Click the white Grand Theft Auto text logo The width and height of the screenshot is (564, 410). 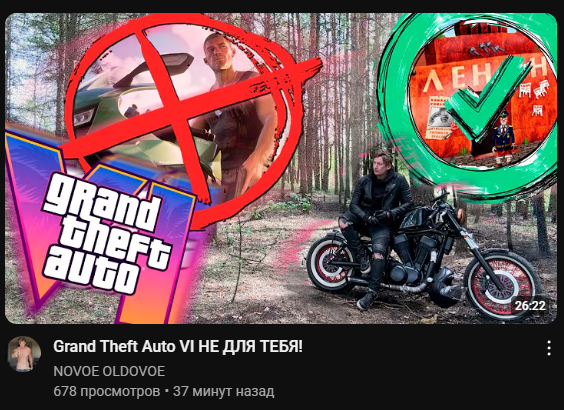(106, 233)
